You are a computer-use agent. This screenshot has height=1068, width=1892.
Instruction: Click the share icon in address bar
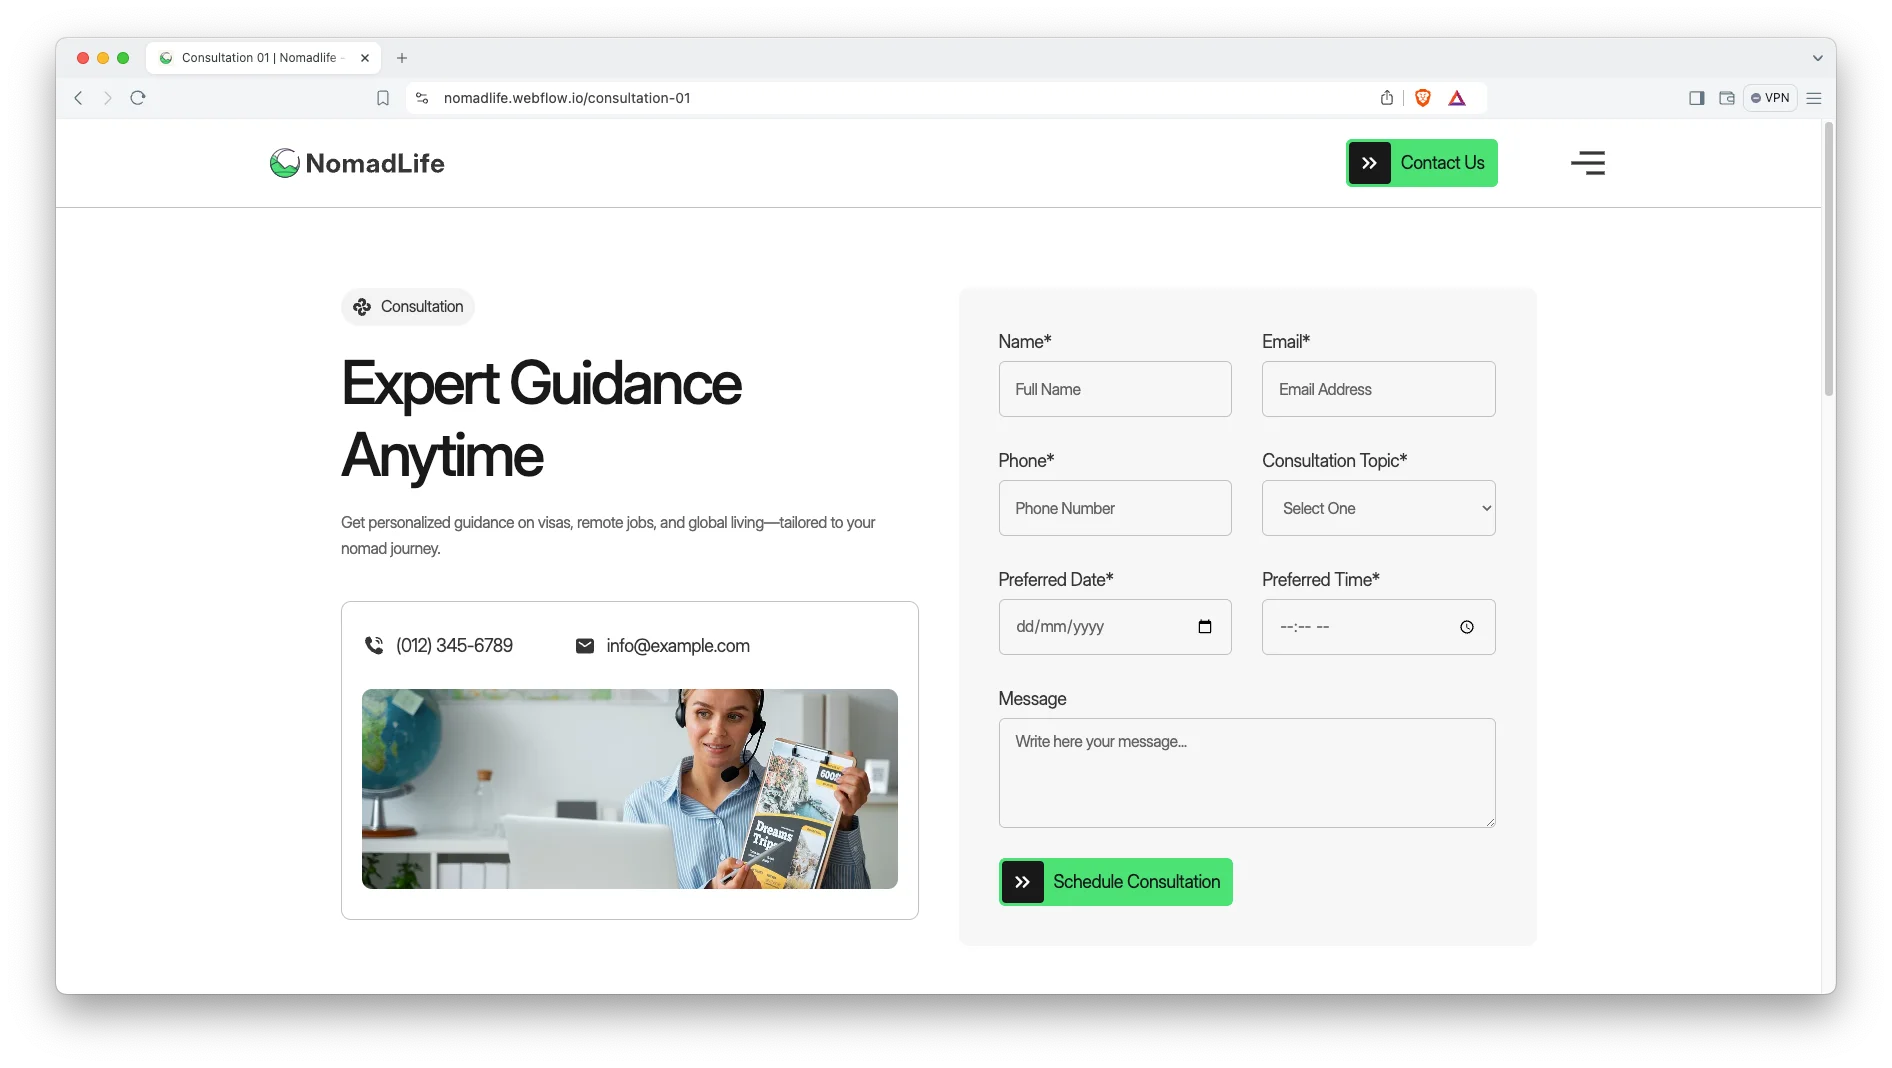[x=1386, y=98]
